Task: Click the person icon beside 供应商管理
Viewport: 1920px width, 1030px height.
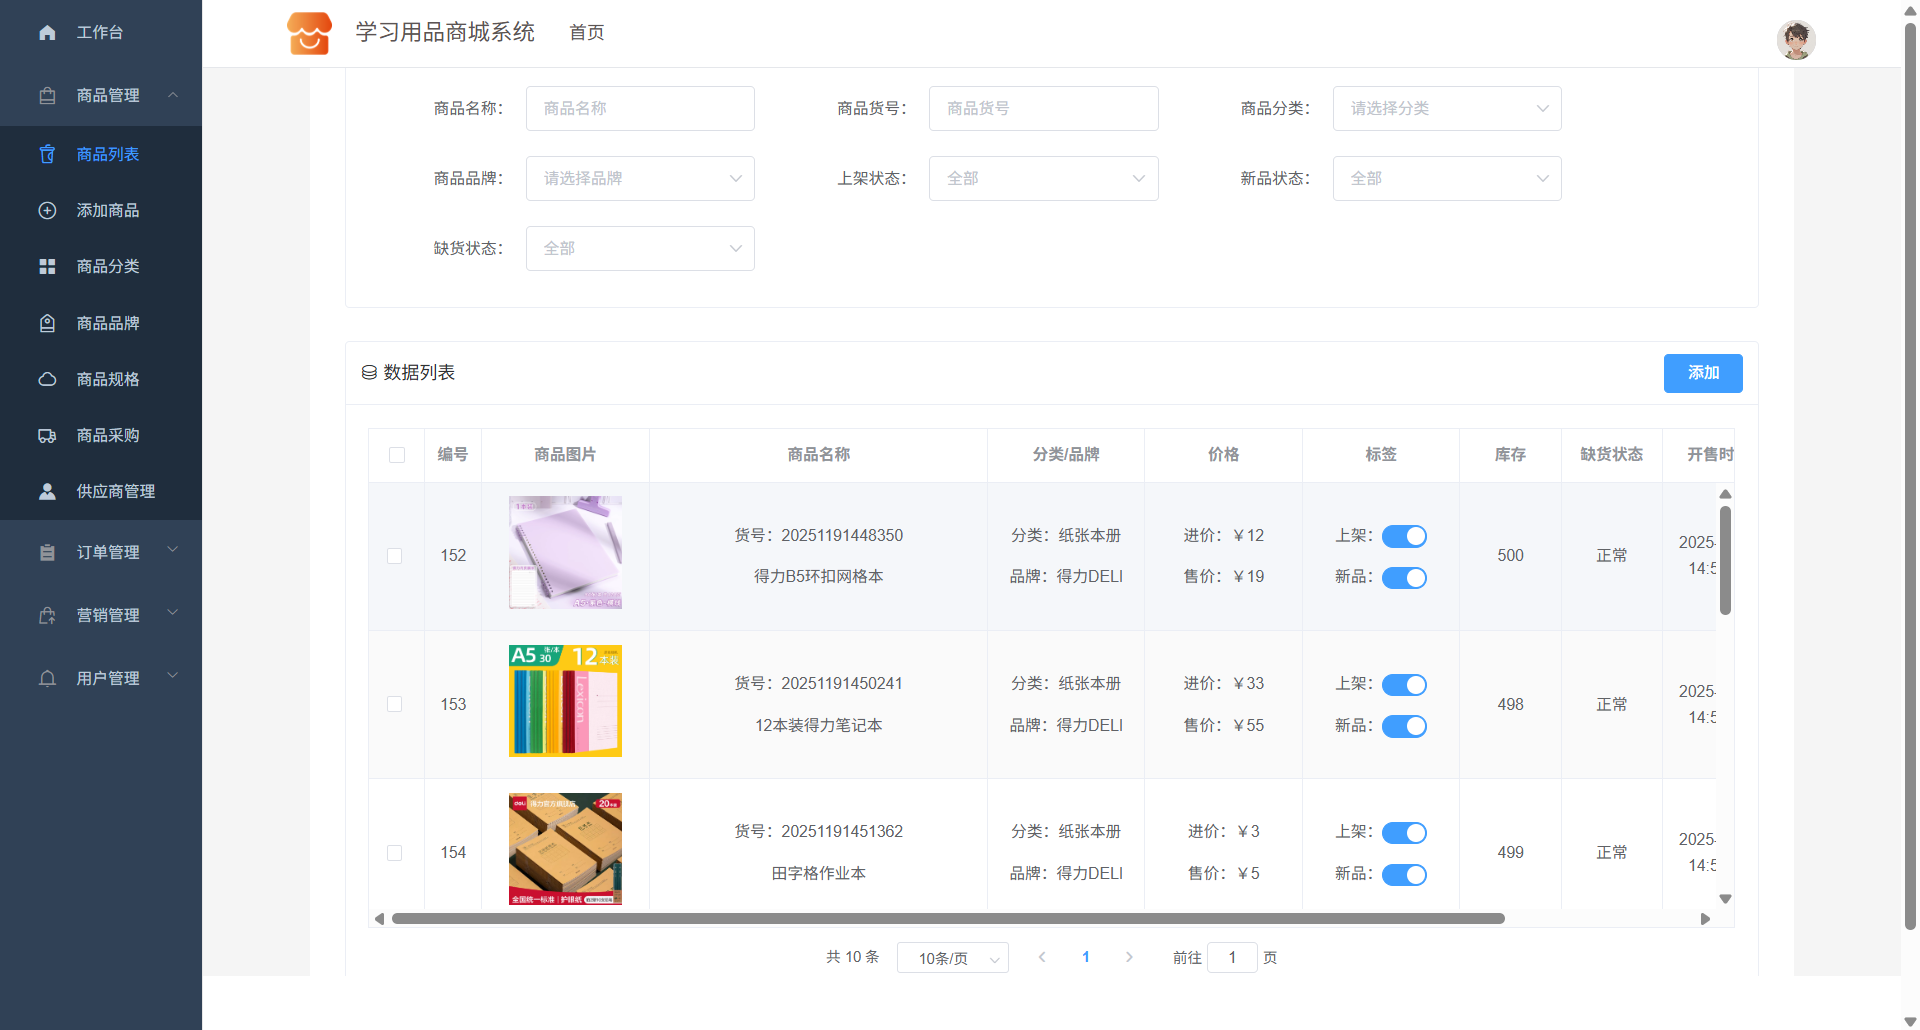Action: 47,491
